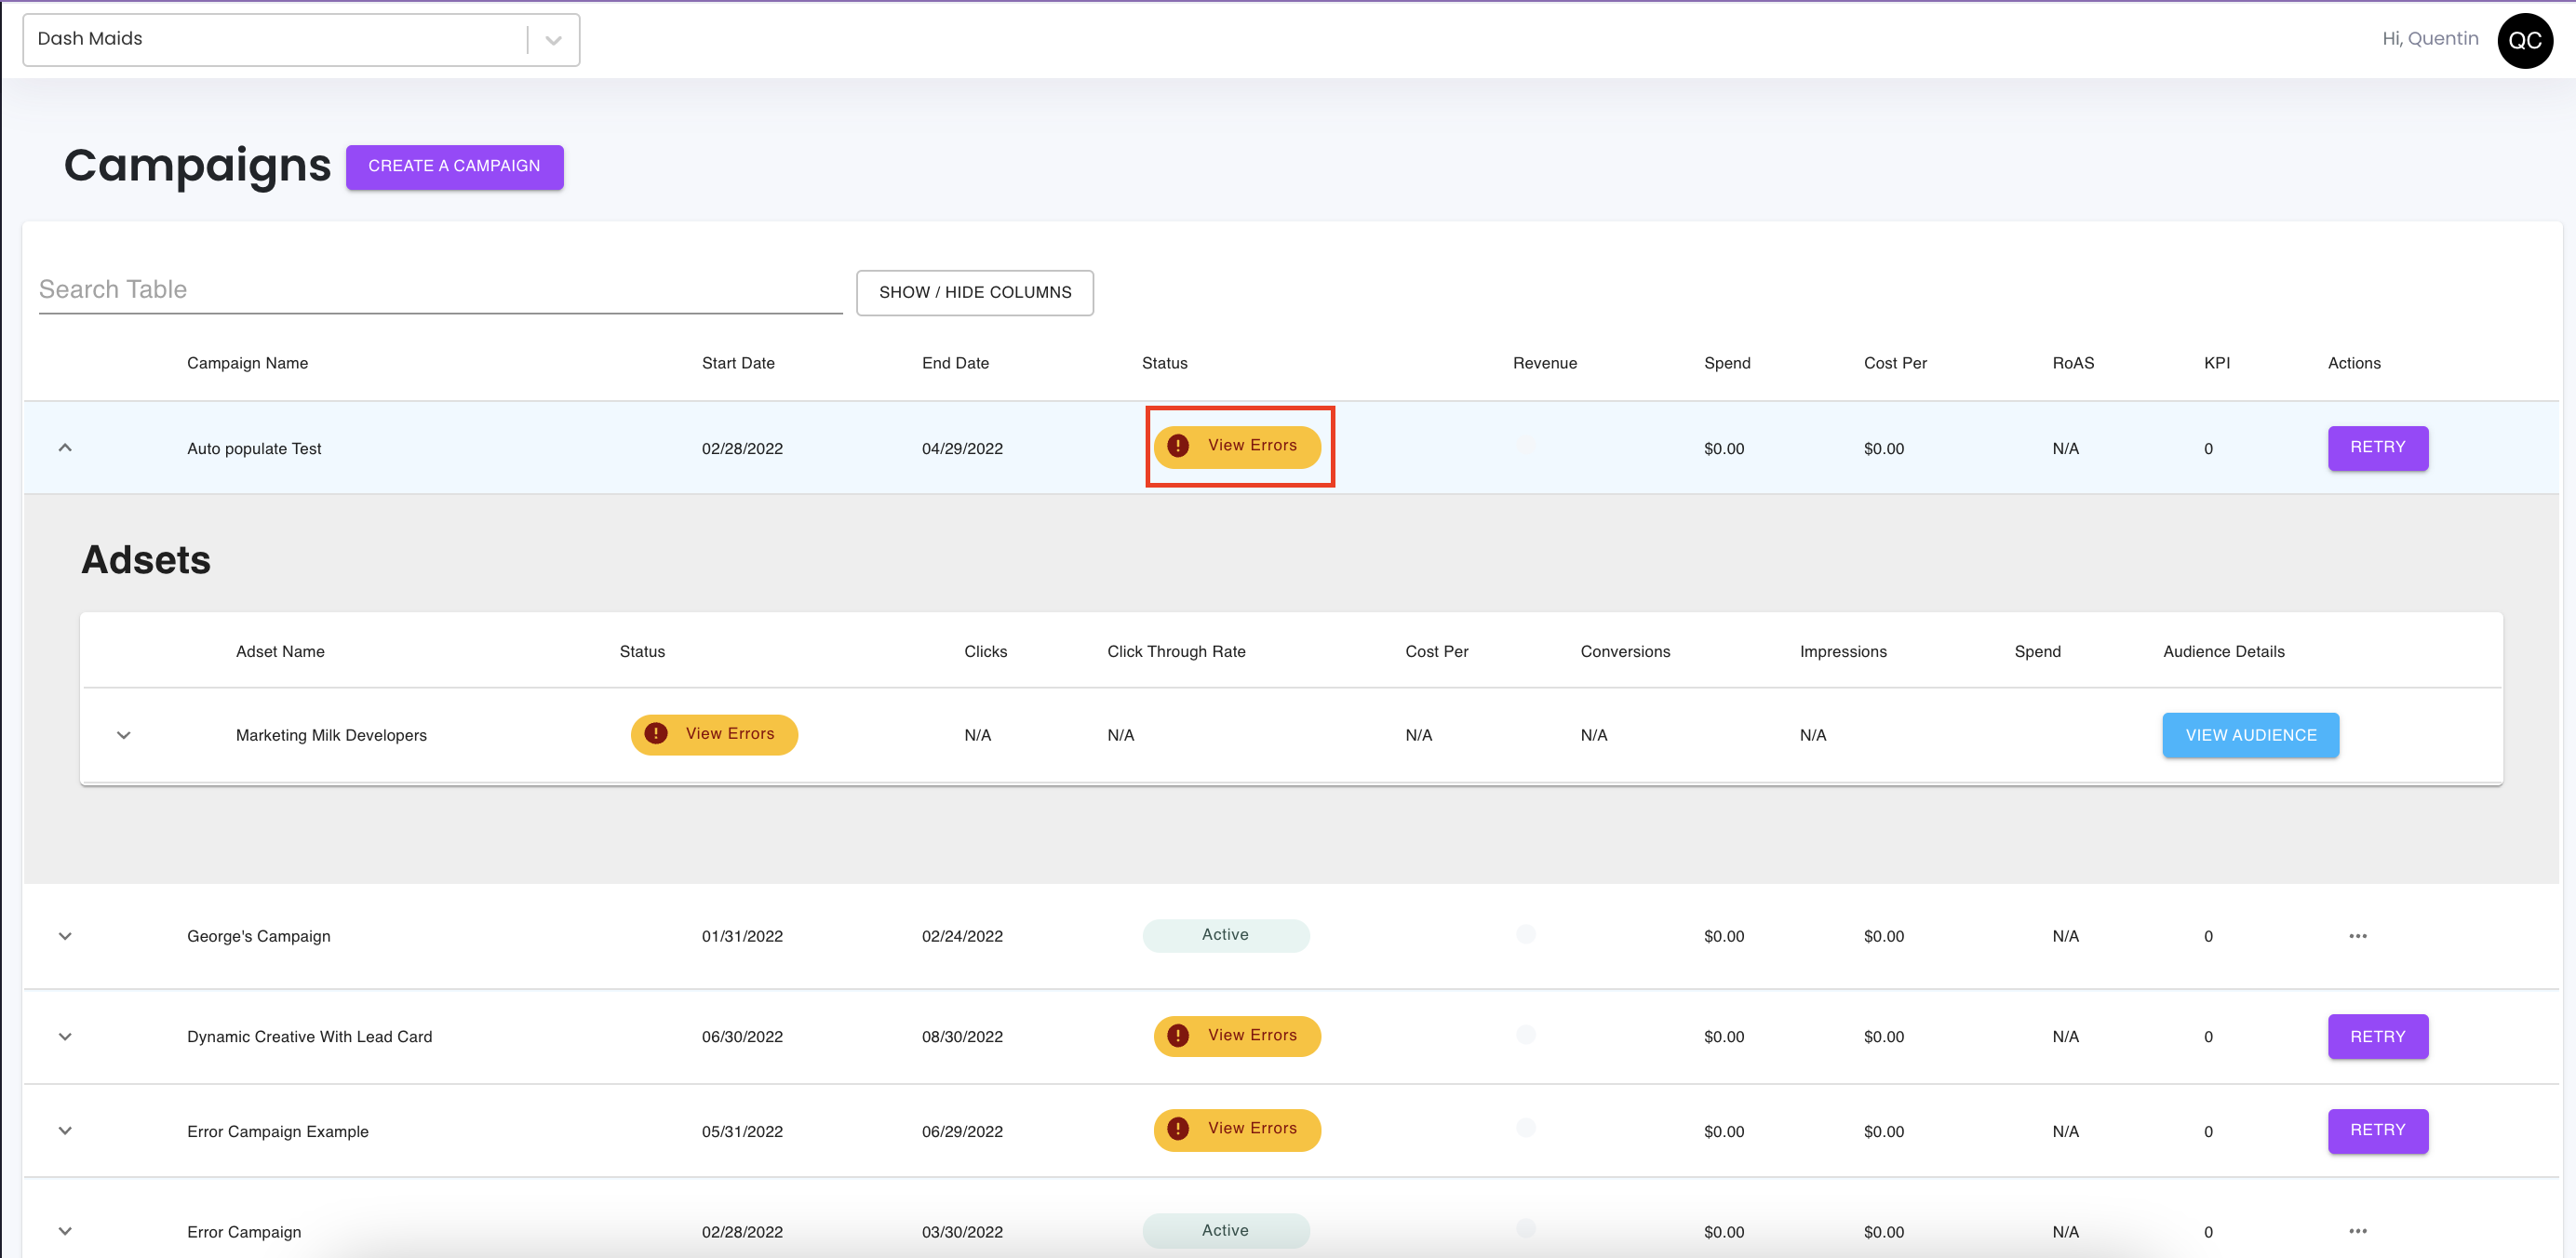Screen dimensions: 2576x1258
Task: Open Show / Hide Columns options
Action: pos(974,292)
